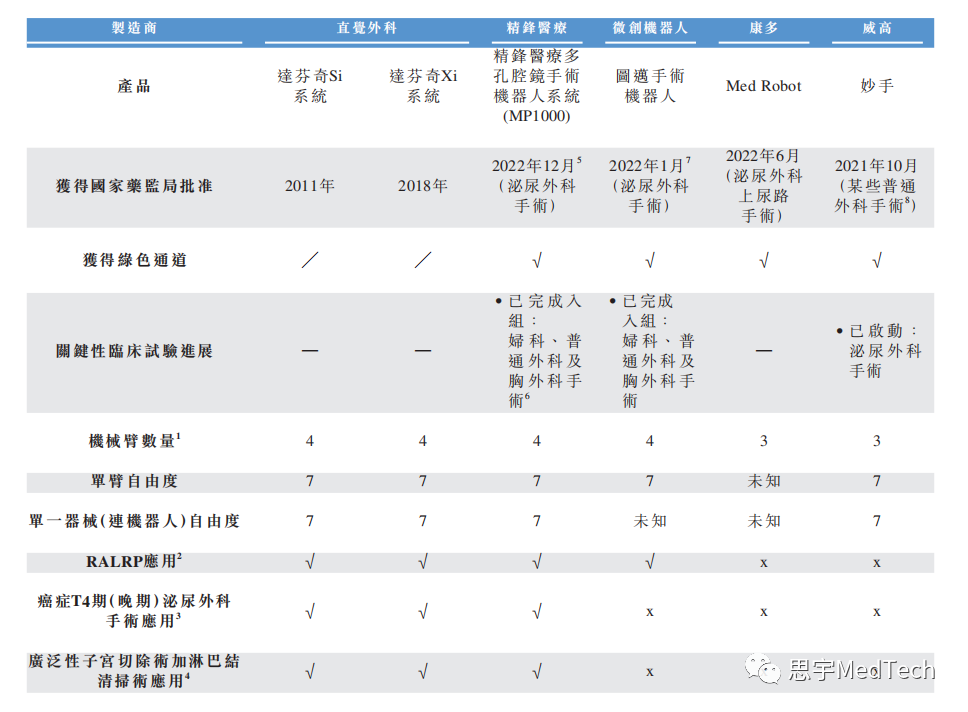Select the 微創機器人 manufacturer header
Viewport: 968px width, 712px height.
pyautogui.click(x=649, y=28)
